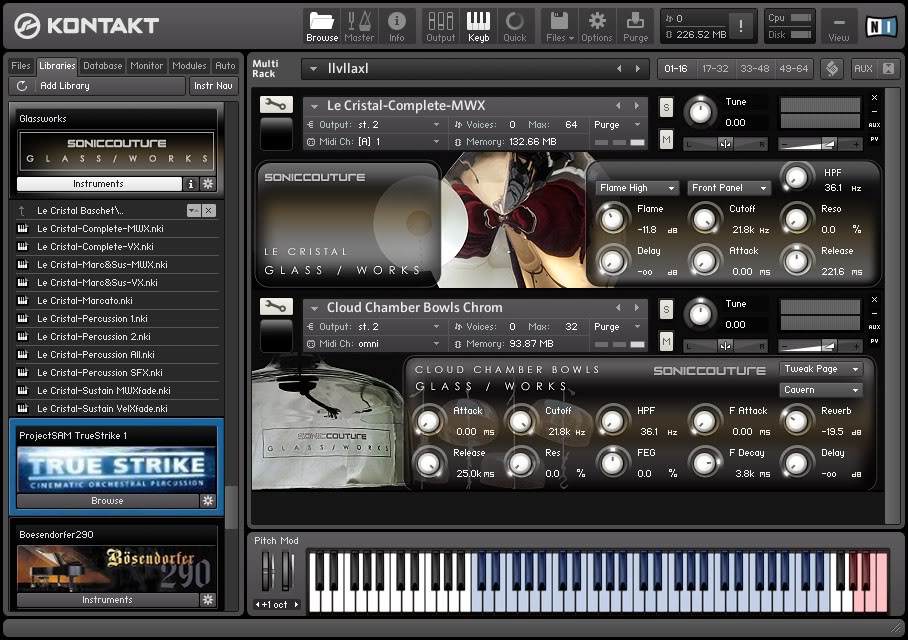Mute the Cloud Chamber Bowls instrument
The image size is (908, 640).
(x=666, y=341)
